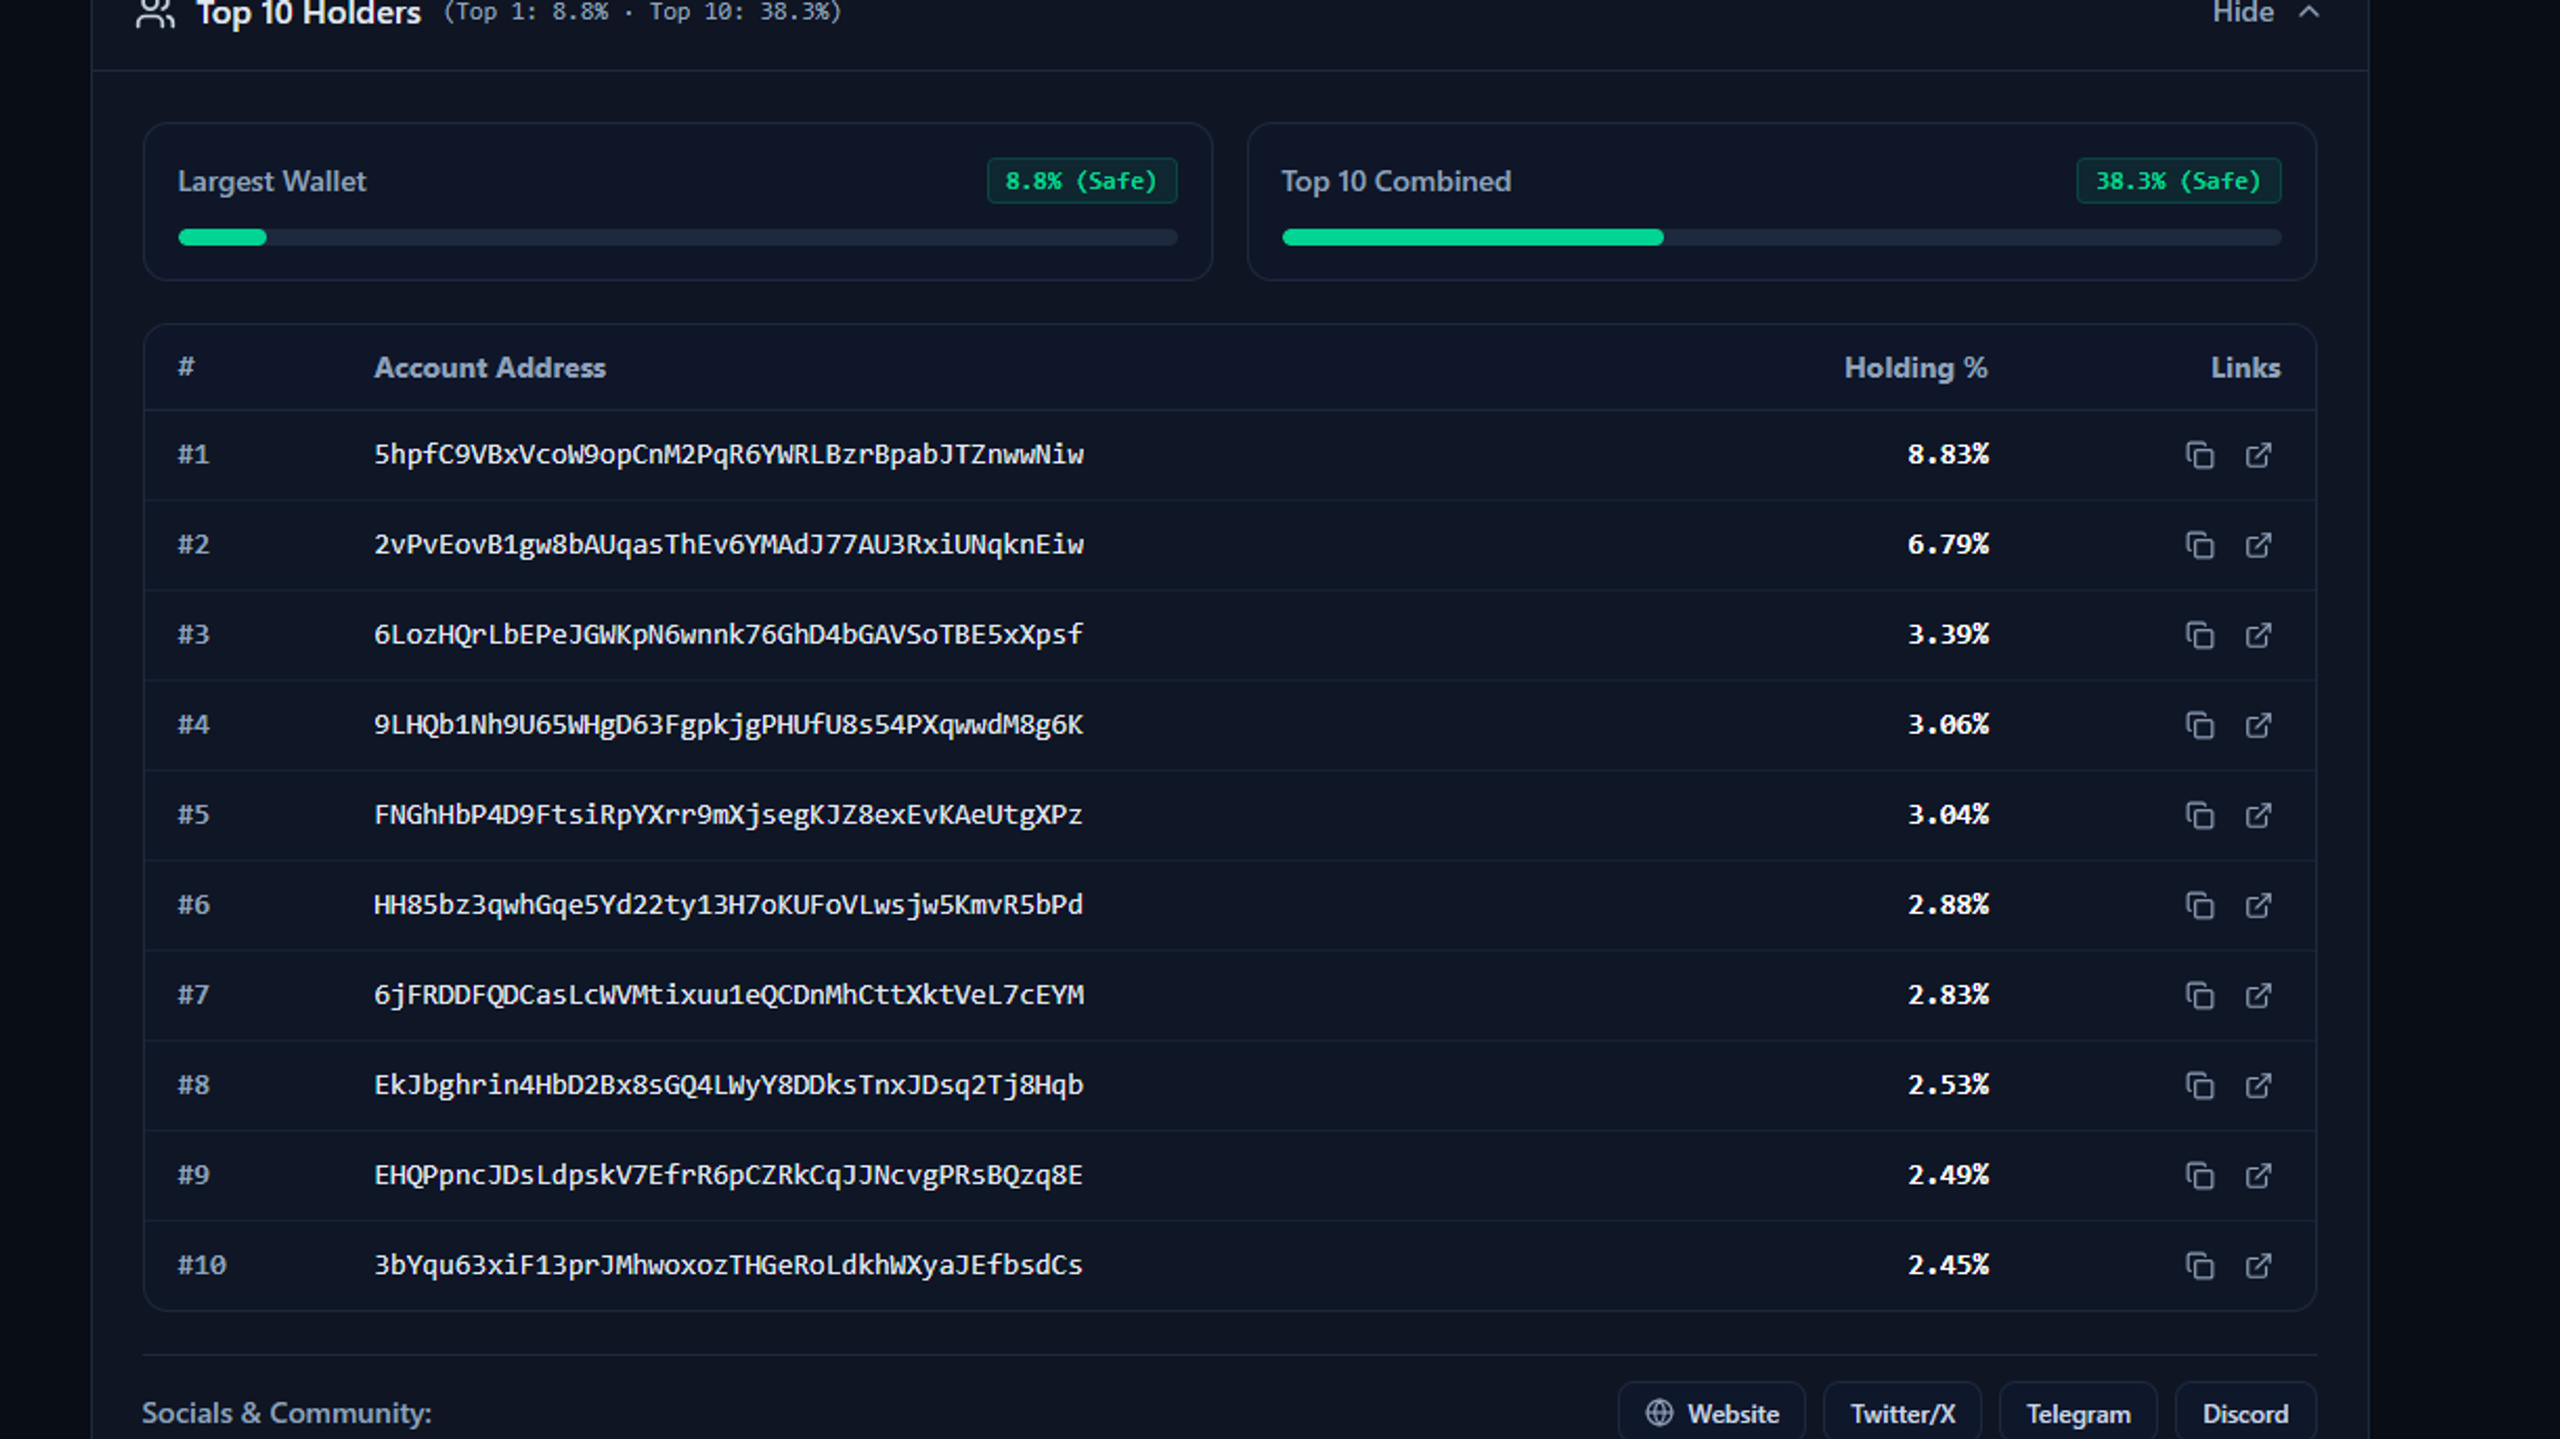Screen dimensions: 2560x1439
Task: Open holder #3 external link
Action: click(x=2258, y=635)
